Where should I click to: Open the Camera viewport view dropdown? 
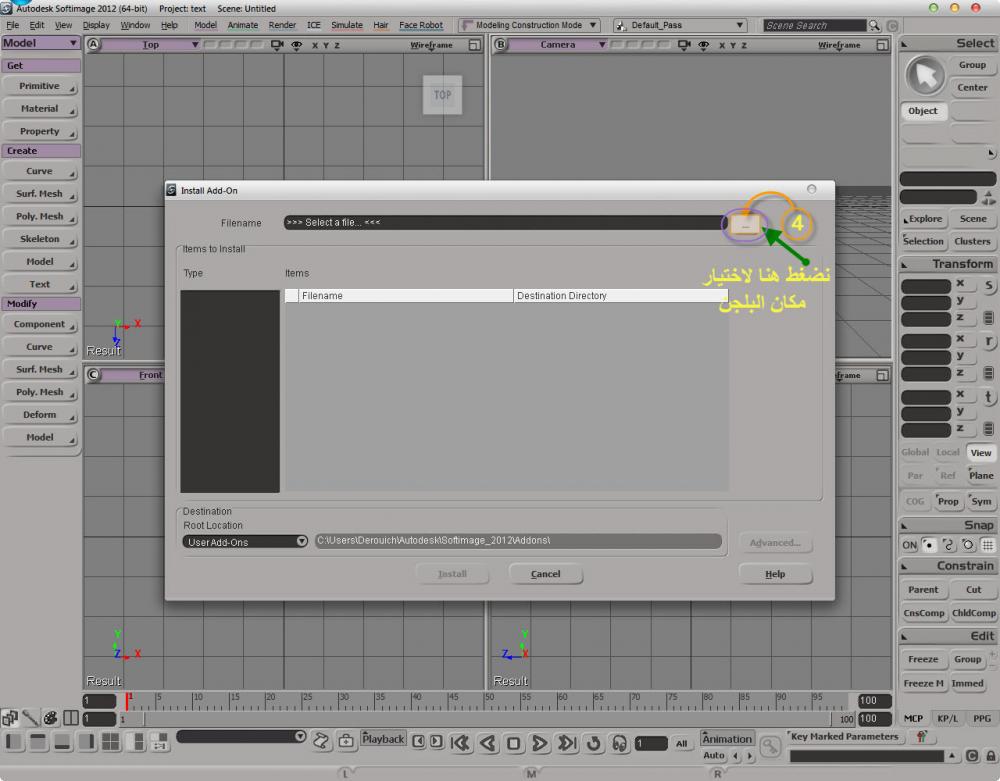558,45
